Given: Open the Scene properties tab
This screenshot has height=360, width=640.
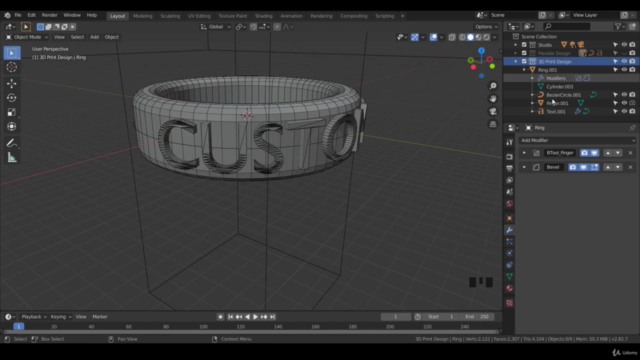Looking at the screenshot, I should coord(509,192).
